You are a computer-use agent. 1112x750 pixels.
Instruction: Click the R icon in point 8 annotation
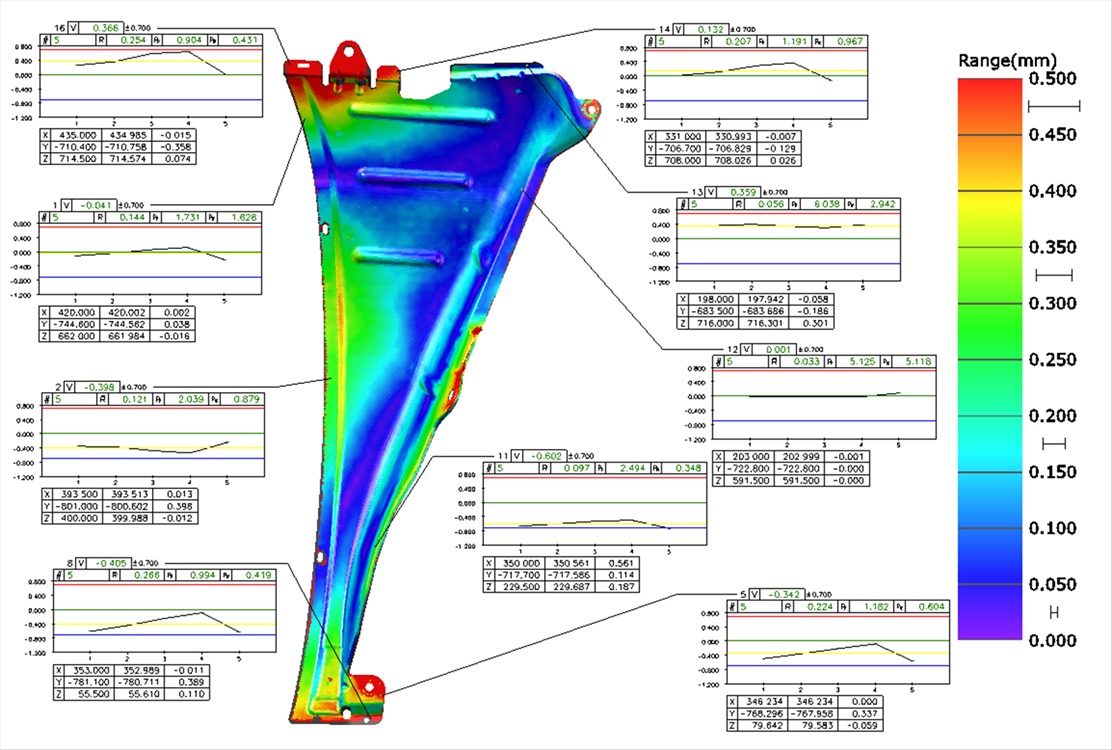115,575
